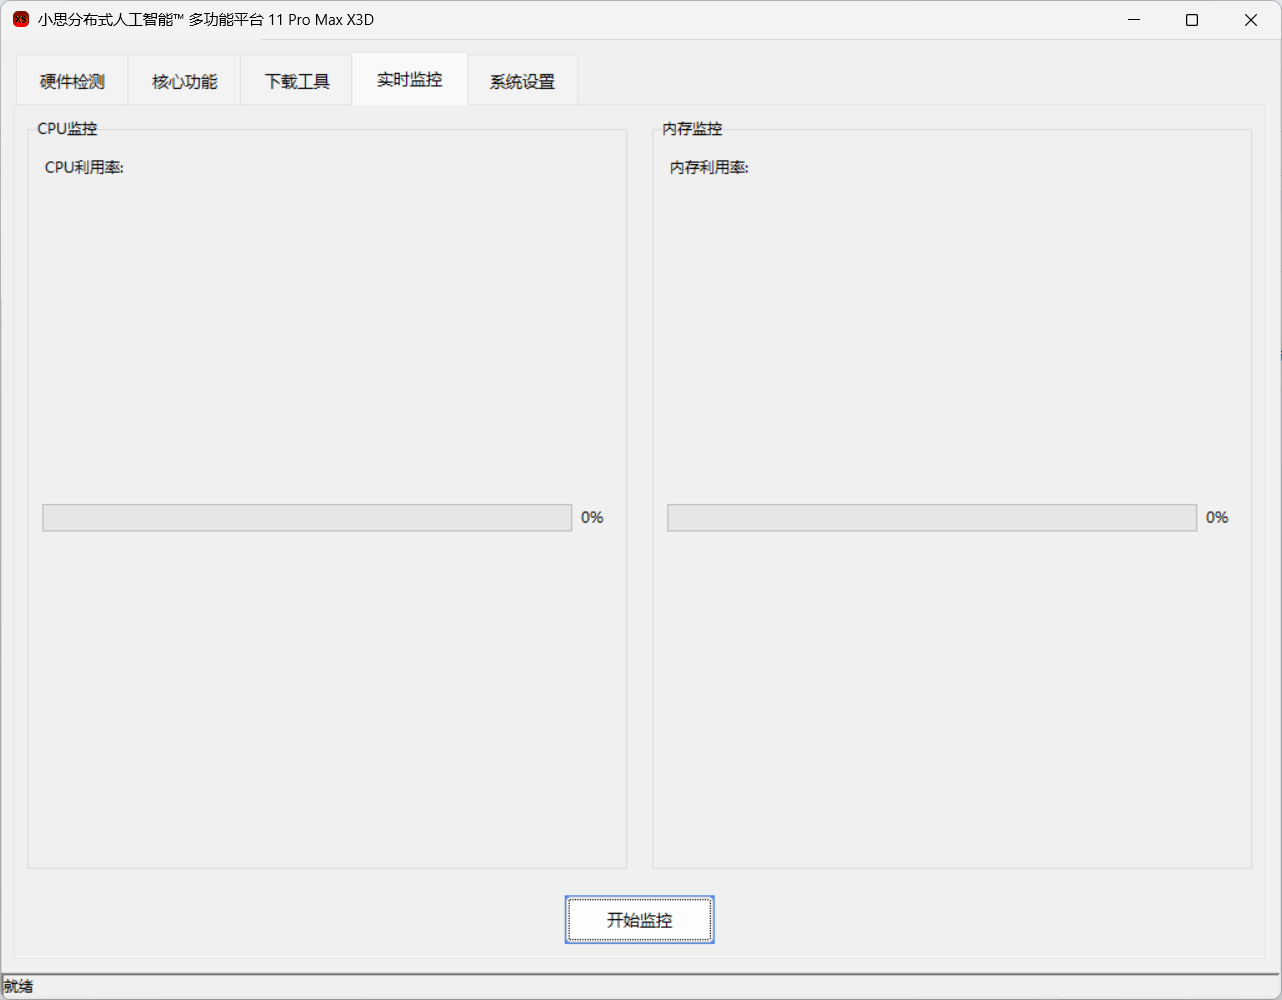This screenshot has height=1000, width=1282.
Task: Switch to the 硬件检测 tab
Action: coord(72,82)
